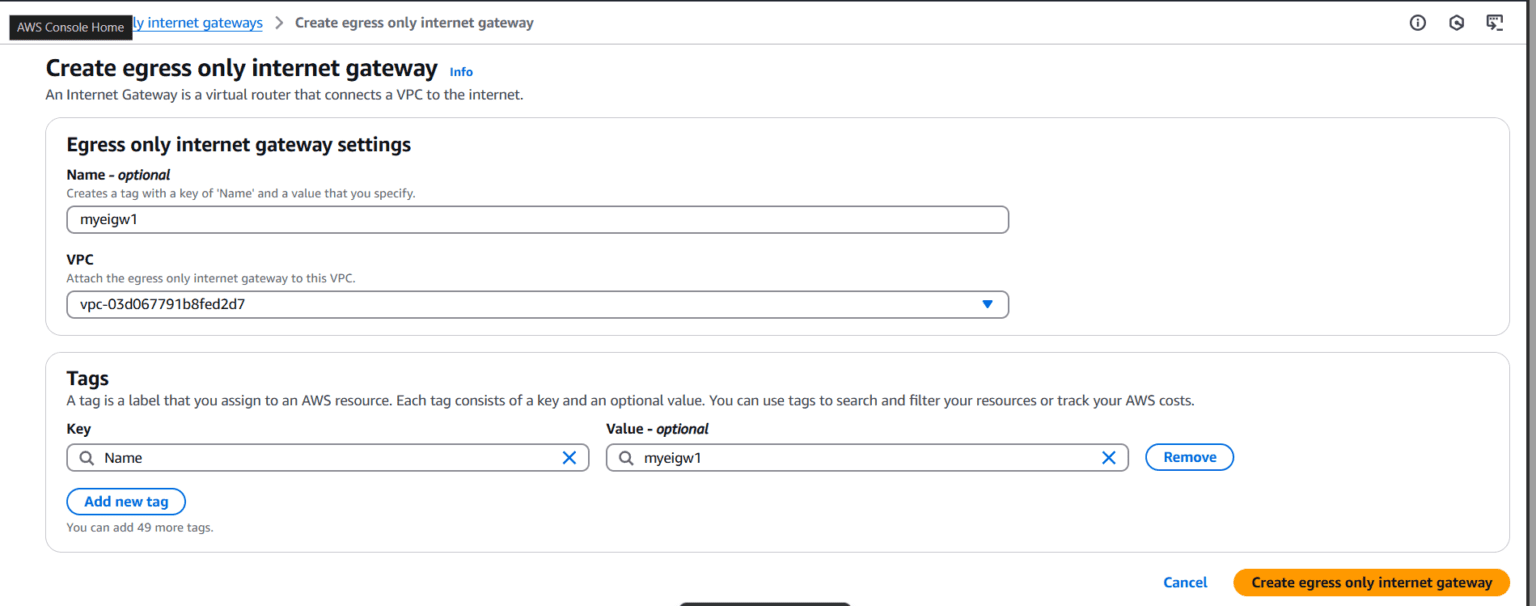The height and width of the screenshot is (606, 1536).
Task: Open the VPC selection dropdown
Action: pyautogui.click(x=537, y=304)
